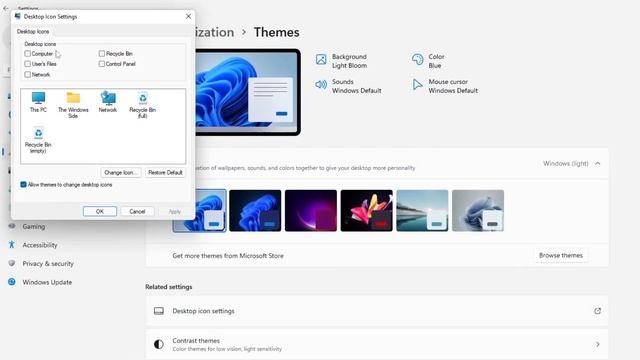The image size is (640, 360).
Task: Select the Sunrise lake theme thumbnail
Action: coord(422,211)
